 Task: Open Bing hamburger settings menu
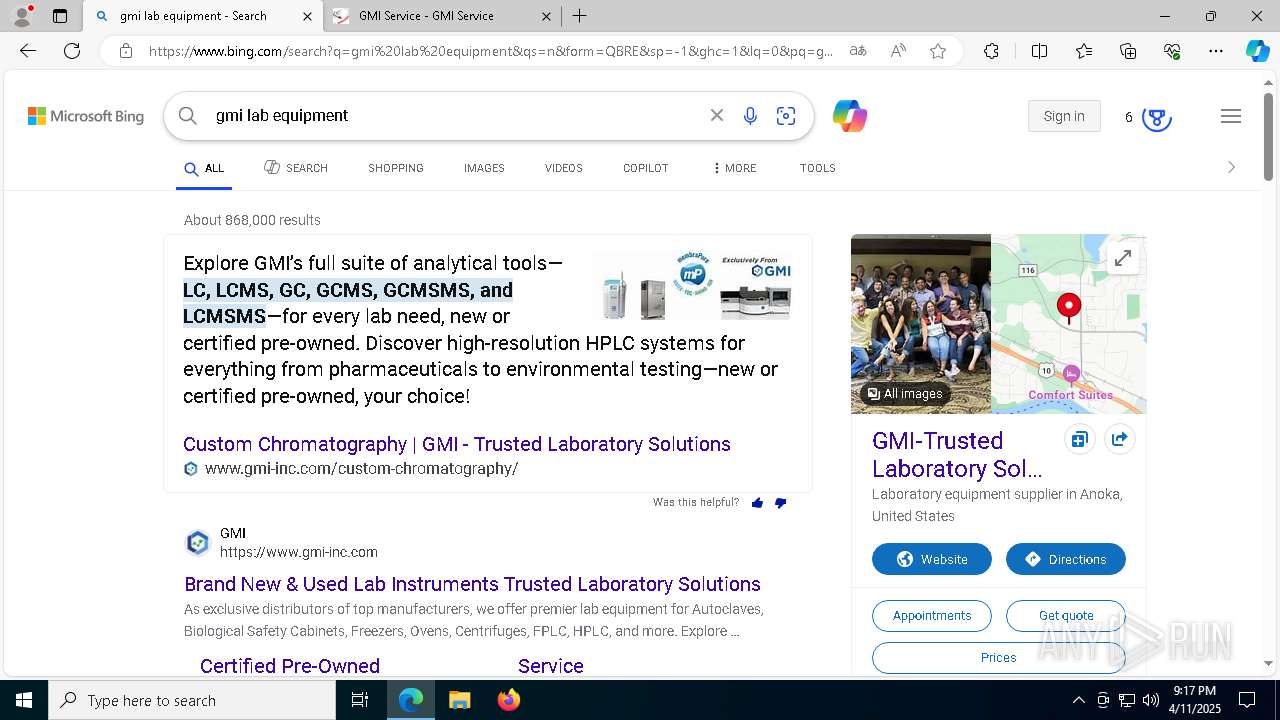click(x=1231, y=116)
